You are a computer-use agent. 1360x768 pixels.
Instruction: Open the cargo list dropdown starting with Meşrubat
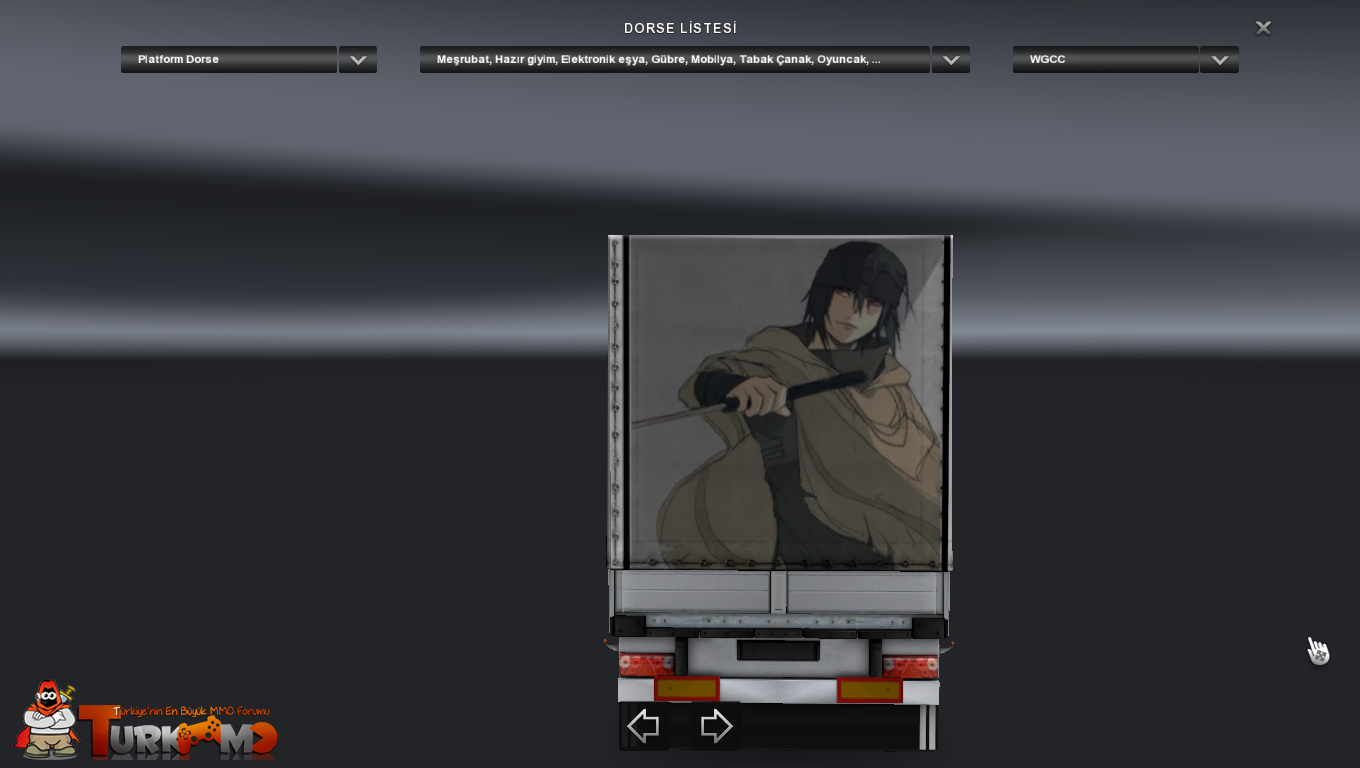[x=675, y=59]
